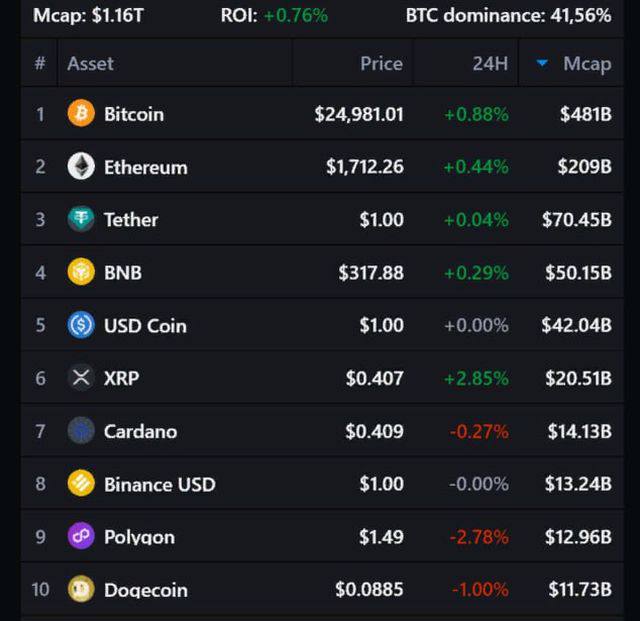This screenshot has width=640, height=621.
Task: Click XRP's +2.85% 24H change
Action: pyautogui.click(x=476, y=378)
